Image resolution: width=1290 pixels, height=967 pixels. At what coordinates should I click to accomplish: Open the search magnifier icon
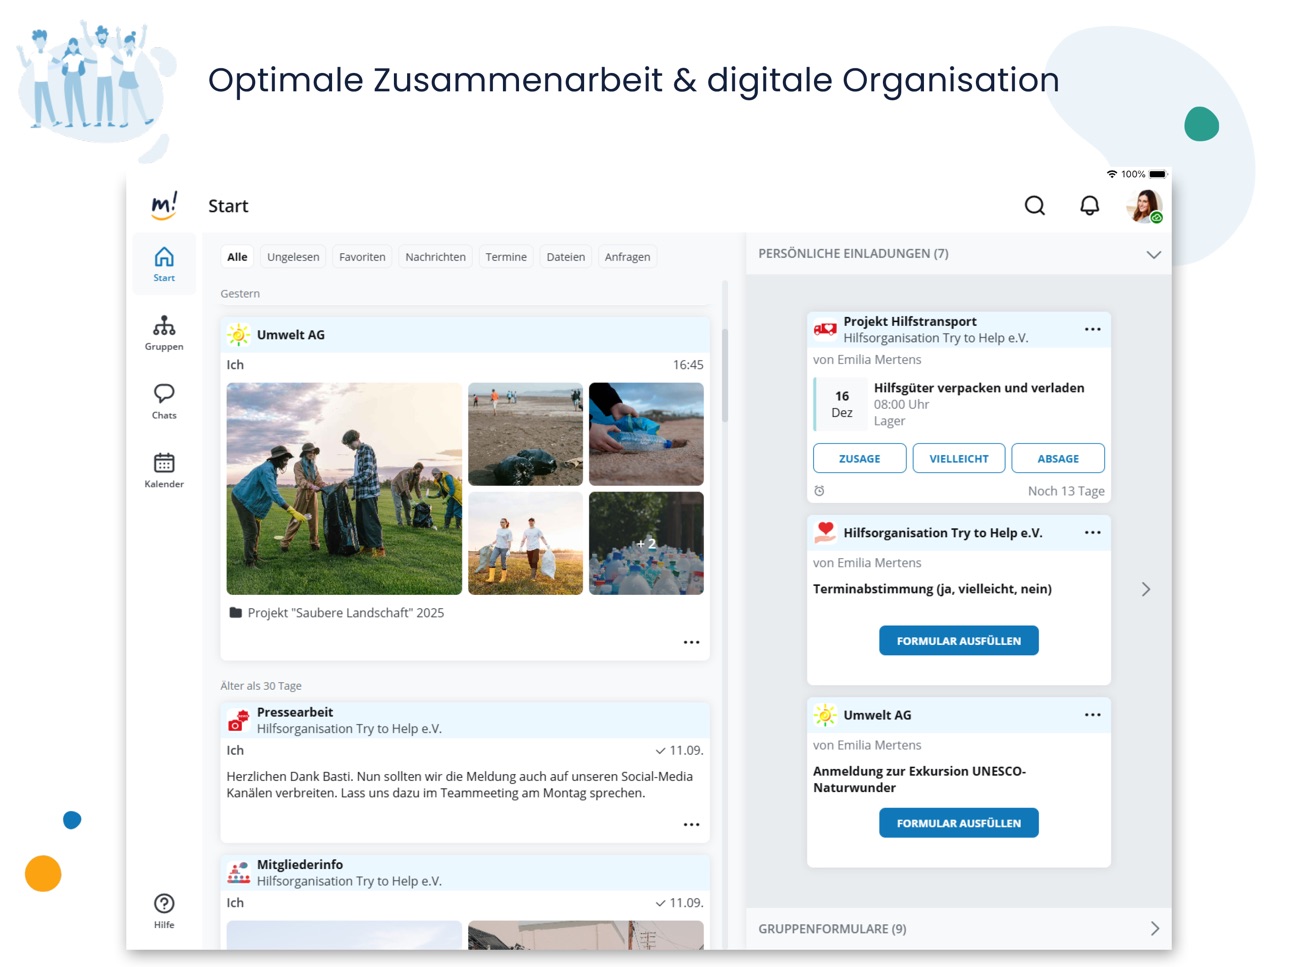pyautogui.click(x=1035, y=206)
